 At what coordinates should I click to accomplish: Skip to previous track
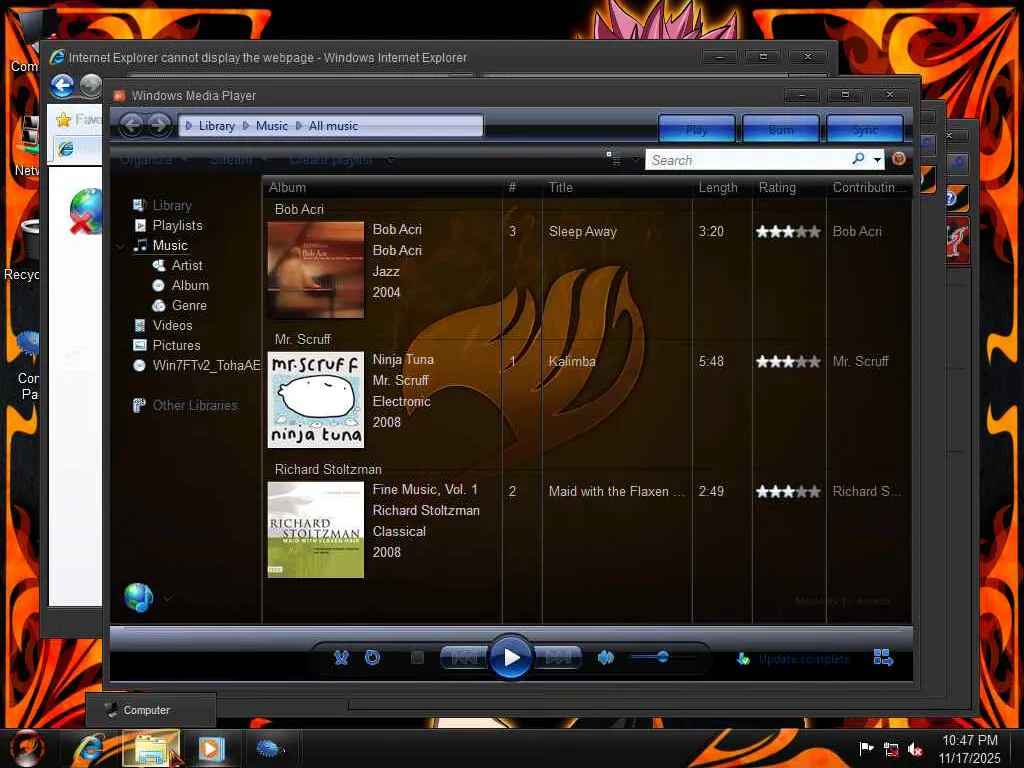click(464, 658)
